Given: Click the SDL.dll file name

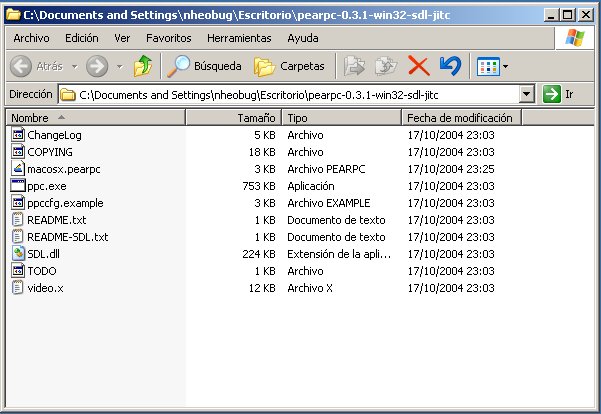Looking at the screenshot, I should [x=43, y=254].
